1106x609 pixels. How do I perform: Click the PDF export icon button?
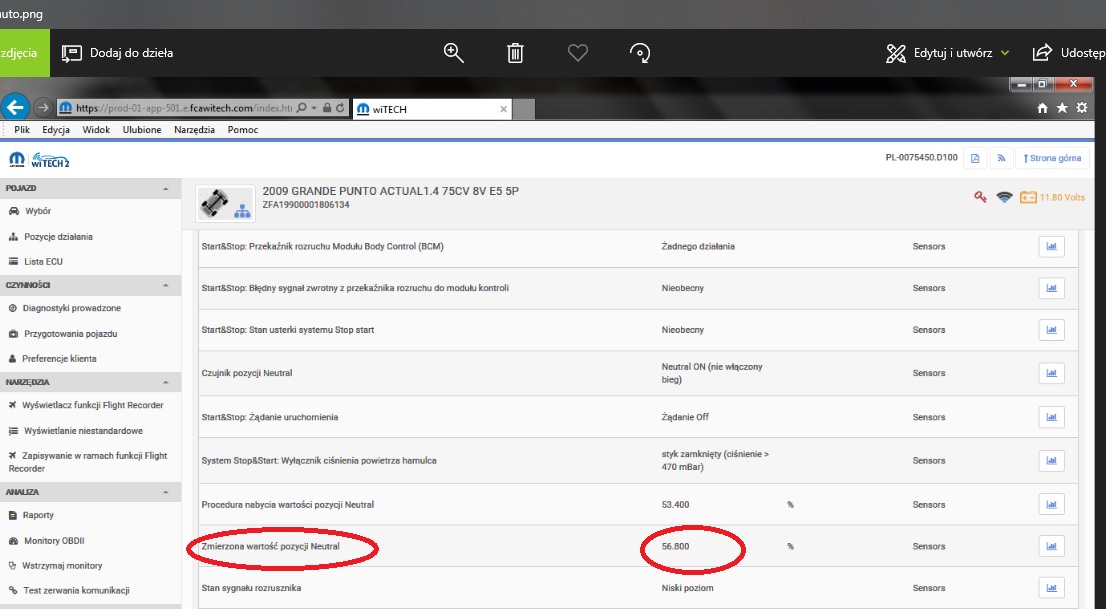[x=975, y=158]
